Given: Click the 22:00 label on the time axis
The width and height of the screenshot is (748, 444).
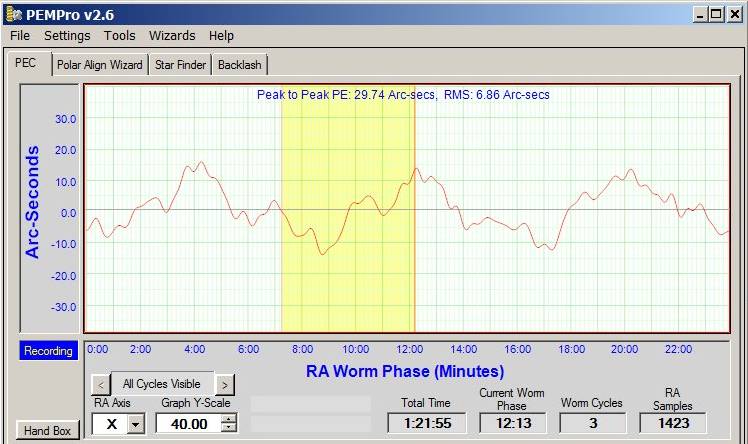Looking at the screenshot, I should [678, 349].
